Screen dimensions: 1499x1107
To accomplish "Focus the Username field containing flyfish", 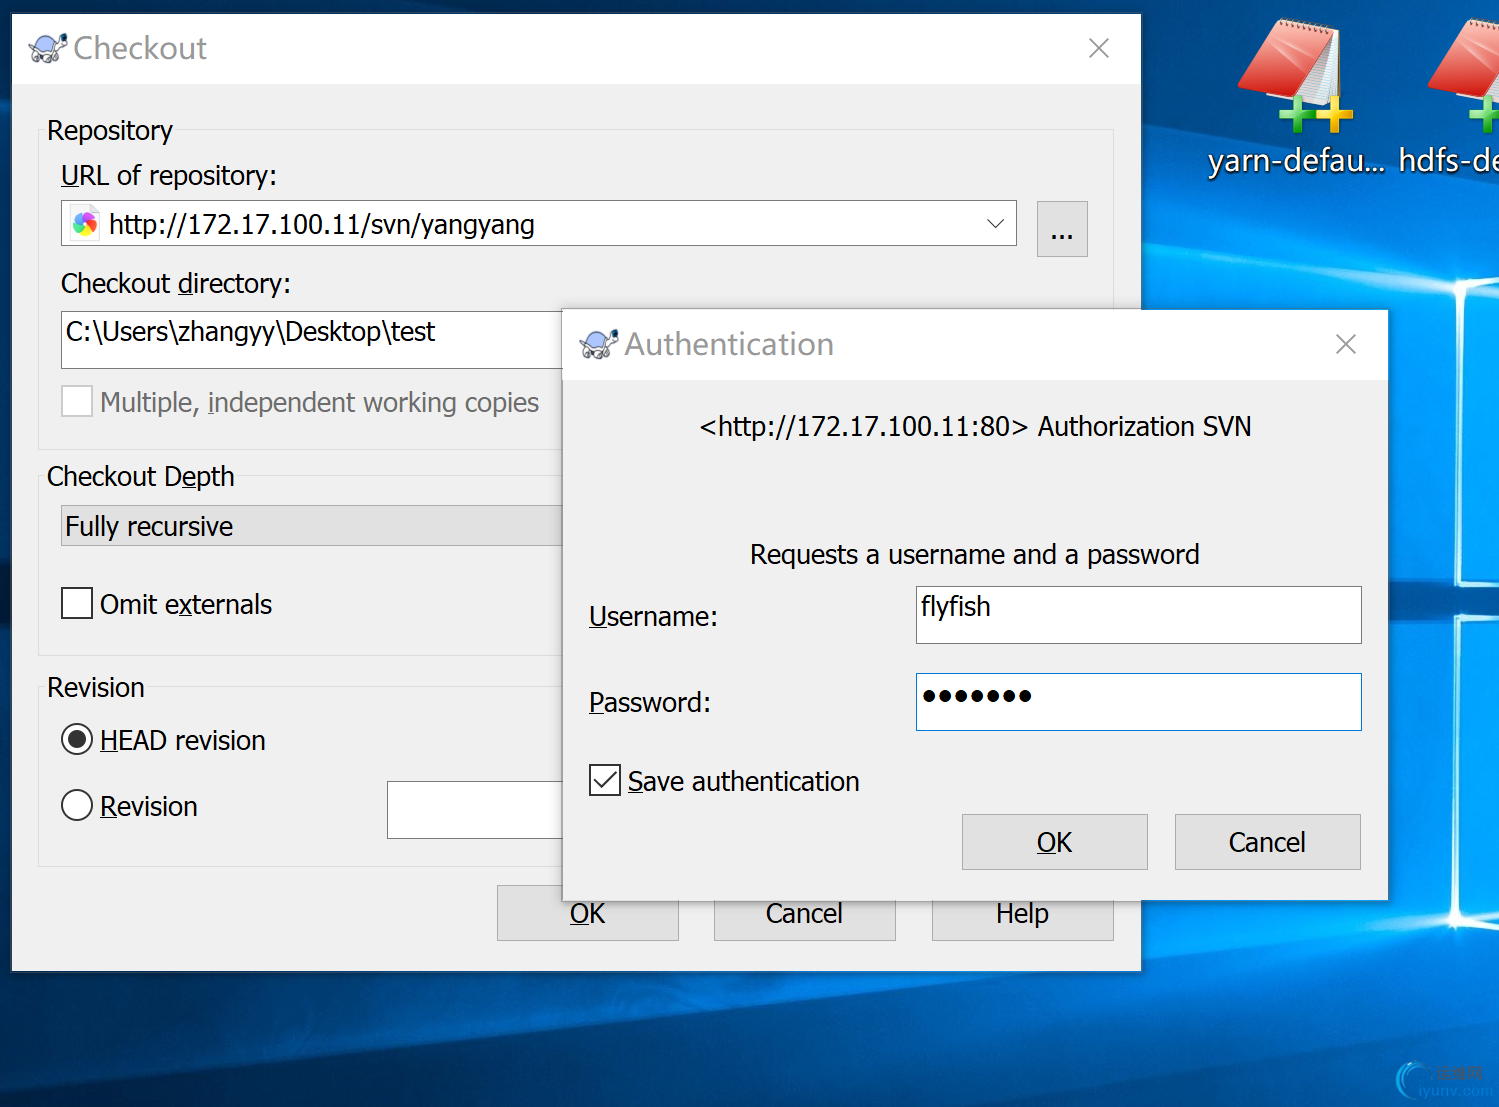I will pyautogui.click(x=1138, y=615).
